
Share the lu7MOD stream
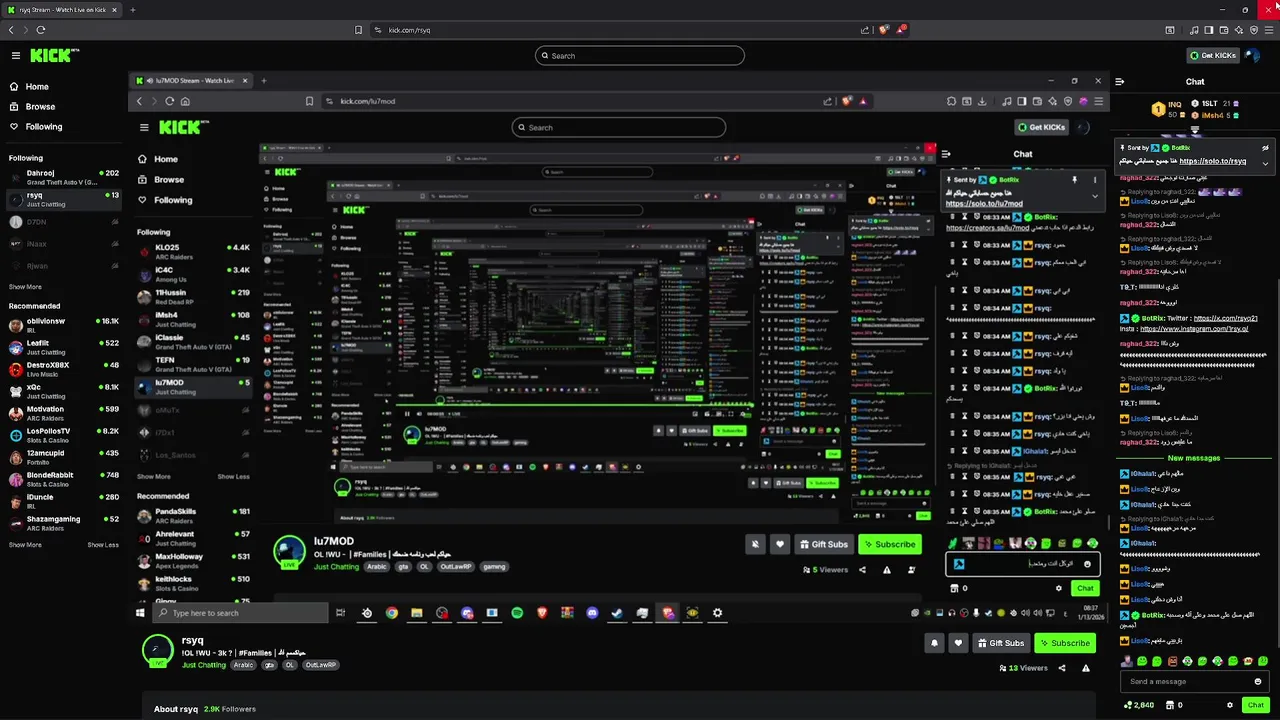point(862,570)
